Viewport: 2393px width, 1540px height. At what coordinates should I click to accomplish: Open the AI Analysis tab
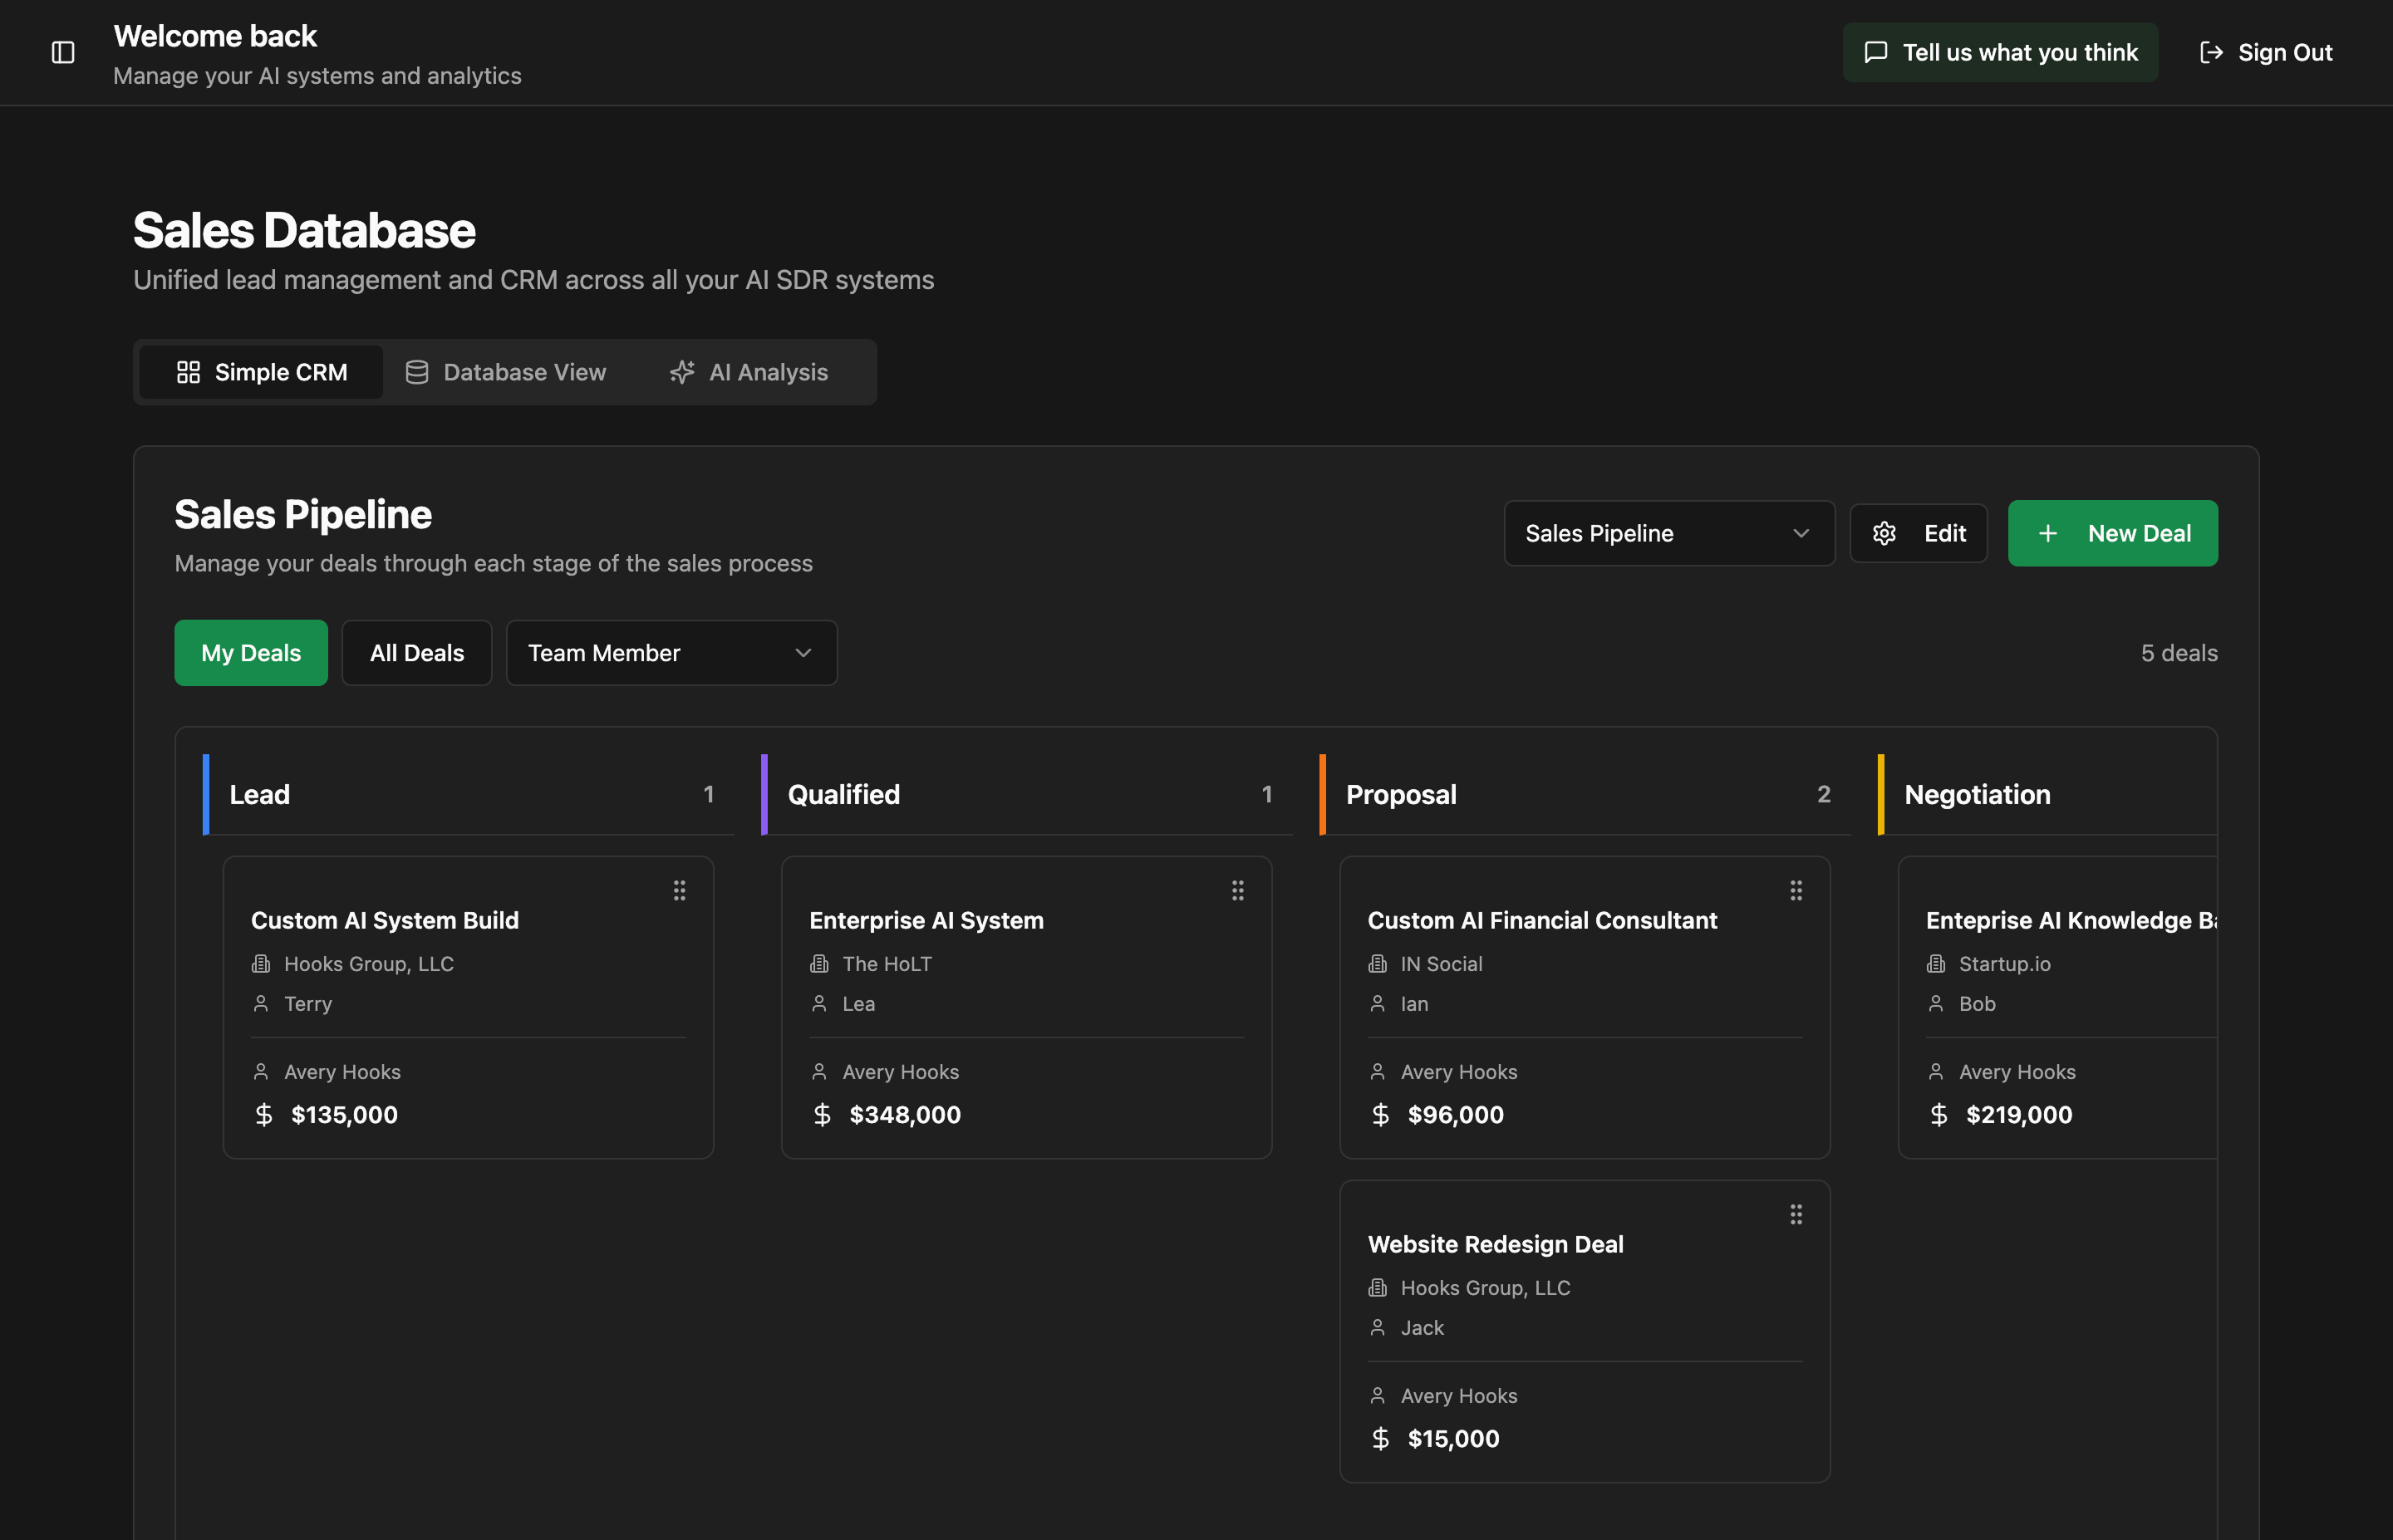click(749, 372)
